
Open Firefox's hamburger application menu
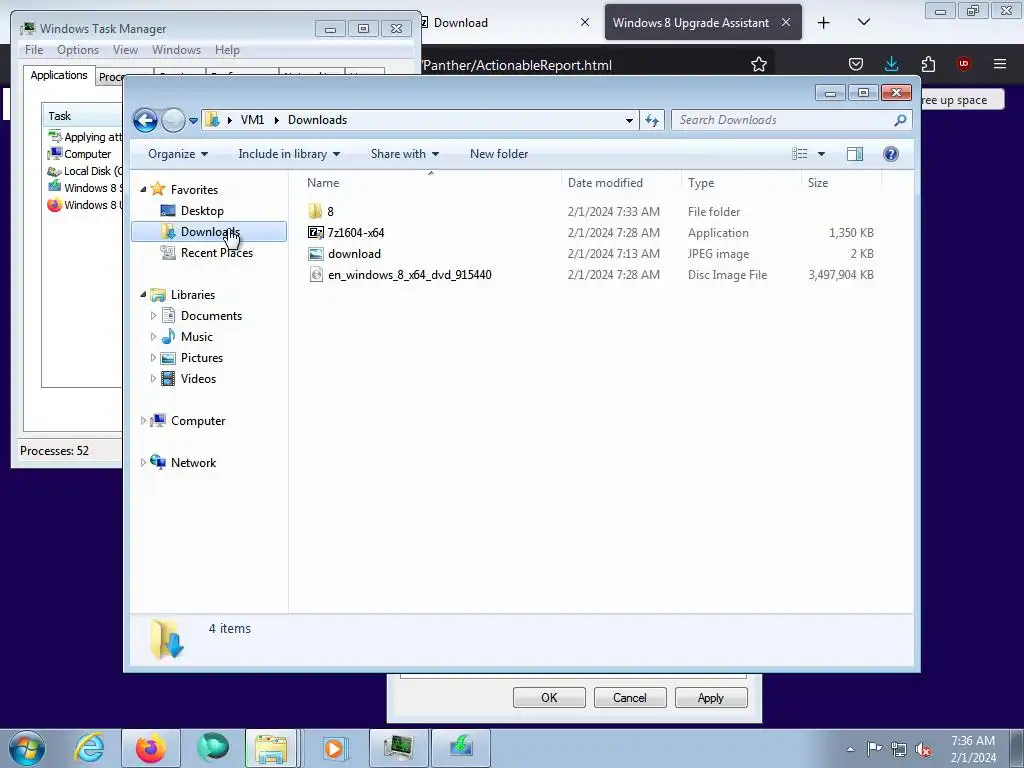click(1000, 64)
